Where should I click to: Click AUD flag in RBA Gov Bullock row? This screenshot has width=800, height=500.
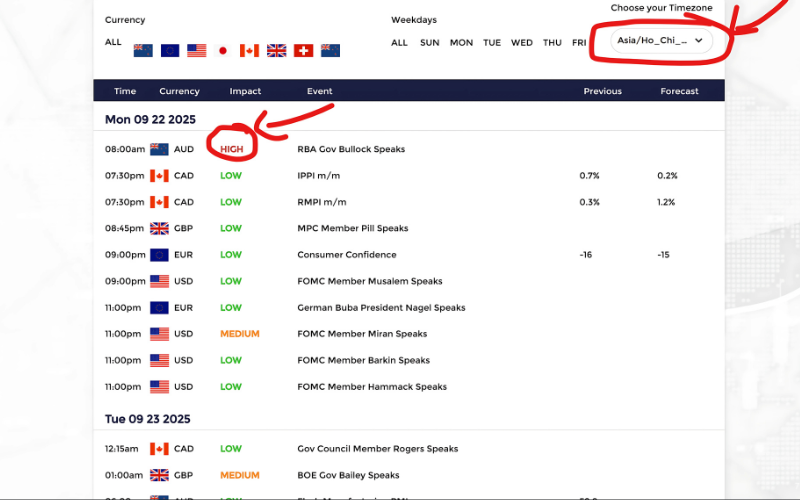click(x=159, y=149)
